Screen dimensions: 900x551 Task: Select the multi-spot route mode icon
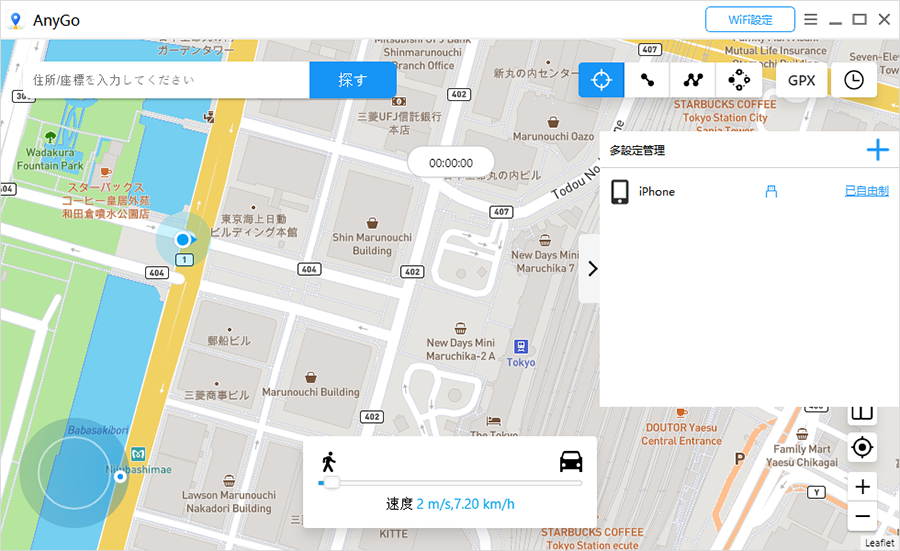(692, 80)
